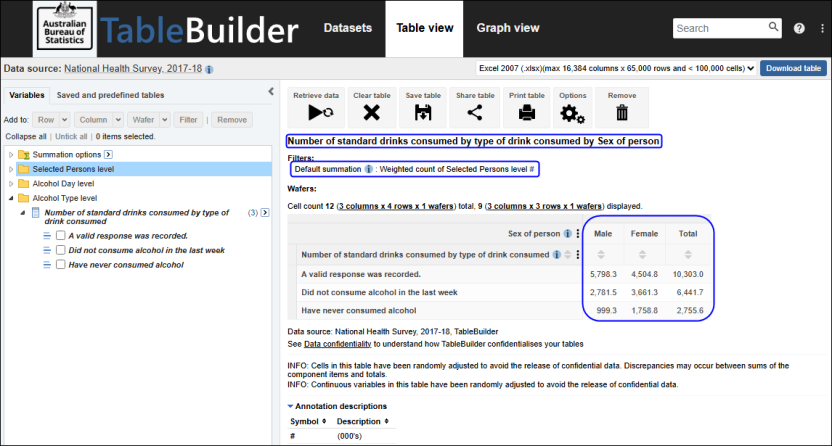Sort by the Male column

601,255
